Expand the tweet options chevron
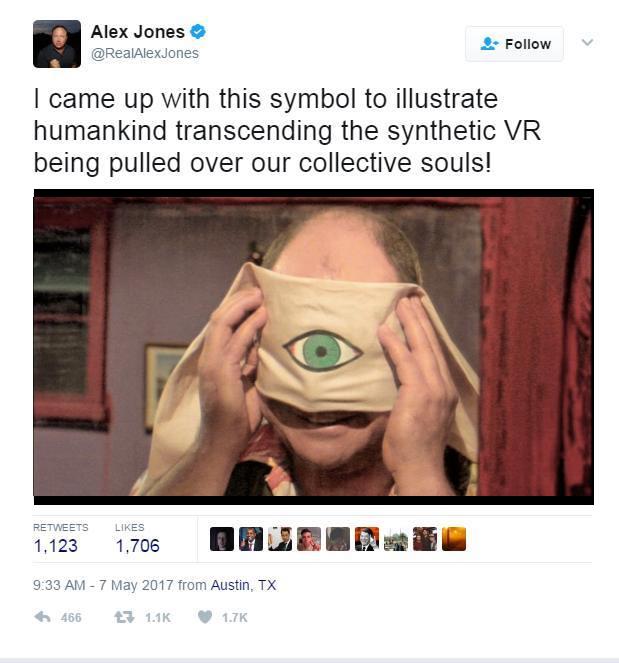This screenshot has height=663, width=619. tap(587, 42)
